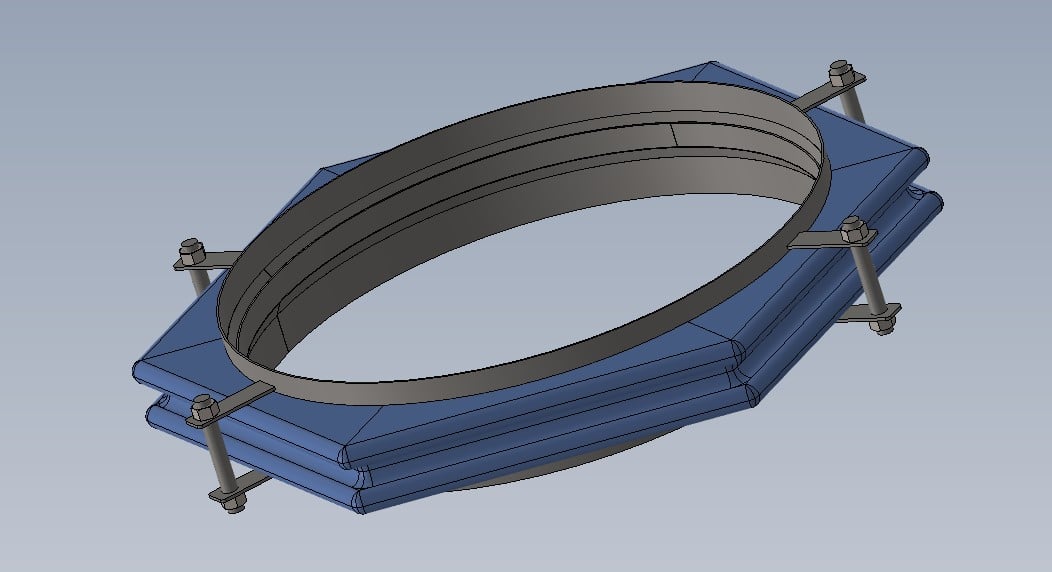The image size is (1052, 572).
Task: Select the hex bolt head on the front-left bracket
Action: point(203,408)
